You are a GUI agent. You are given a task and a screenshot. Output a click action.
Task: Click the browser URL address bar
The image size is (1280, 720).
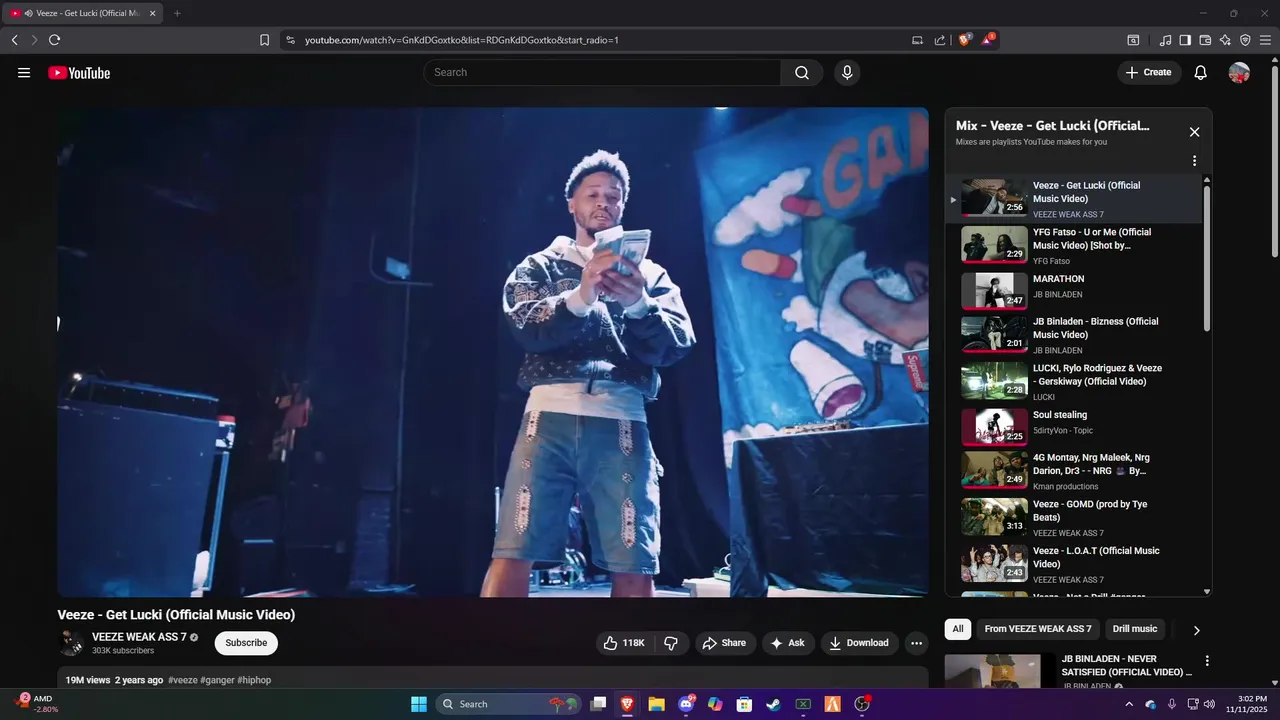click(600, 40)
